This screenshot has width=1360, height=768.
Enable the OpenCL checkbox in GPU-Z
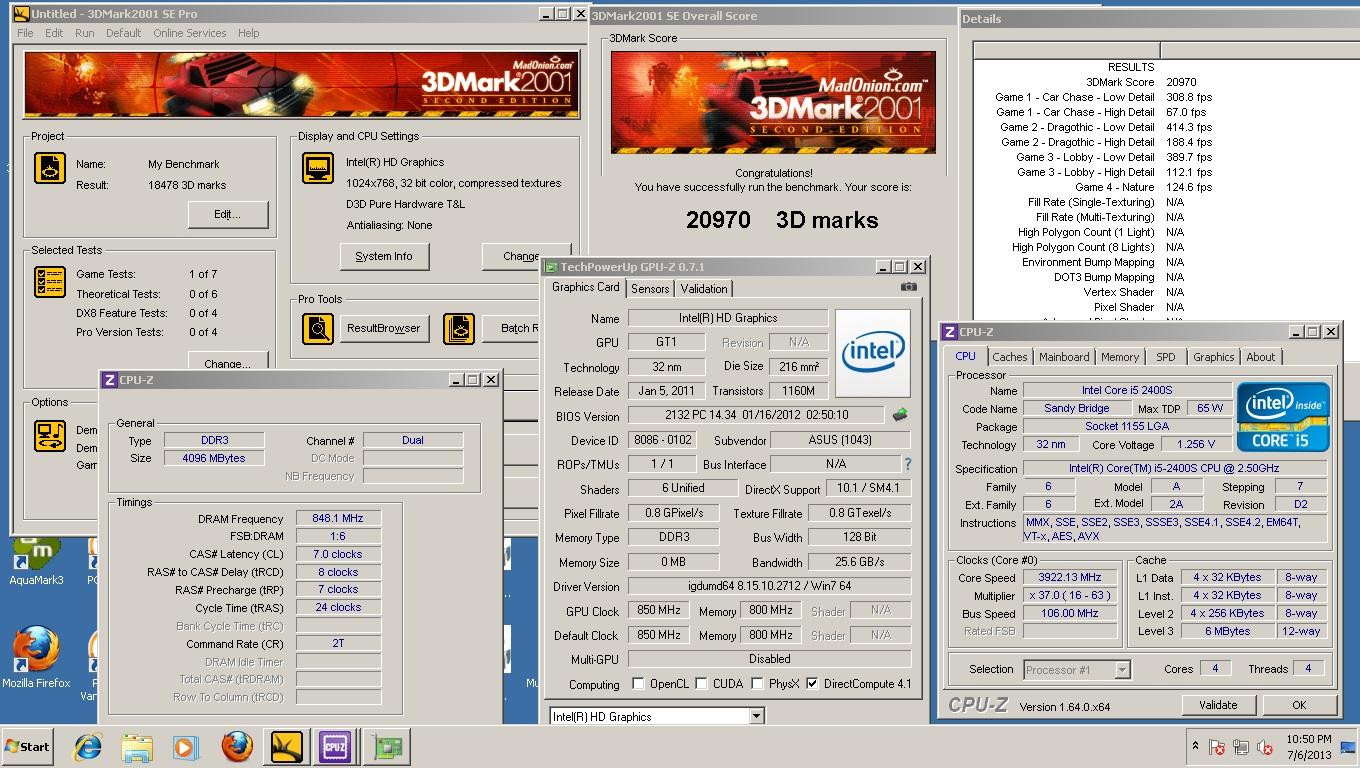point(638,684)
